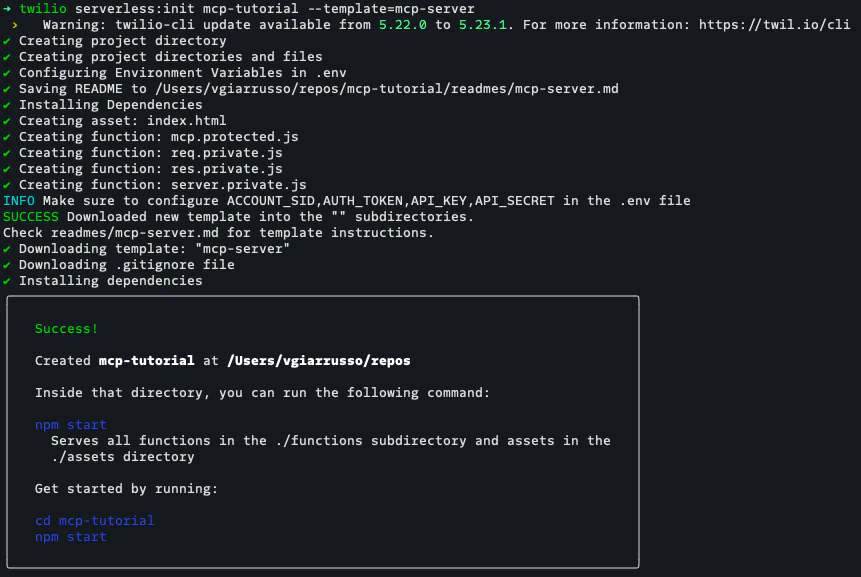Screen dimensions: 861x577
Task: Click the checkmark beside lowercase Installing dependencies
Action: click(x=7, y=281)
